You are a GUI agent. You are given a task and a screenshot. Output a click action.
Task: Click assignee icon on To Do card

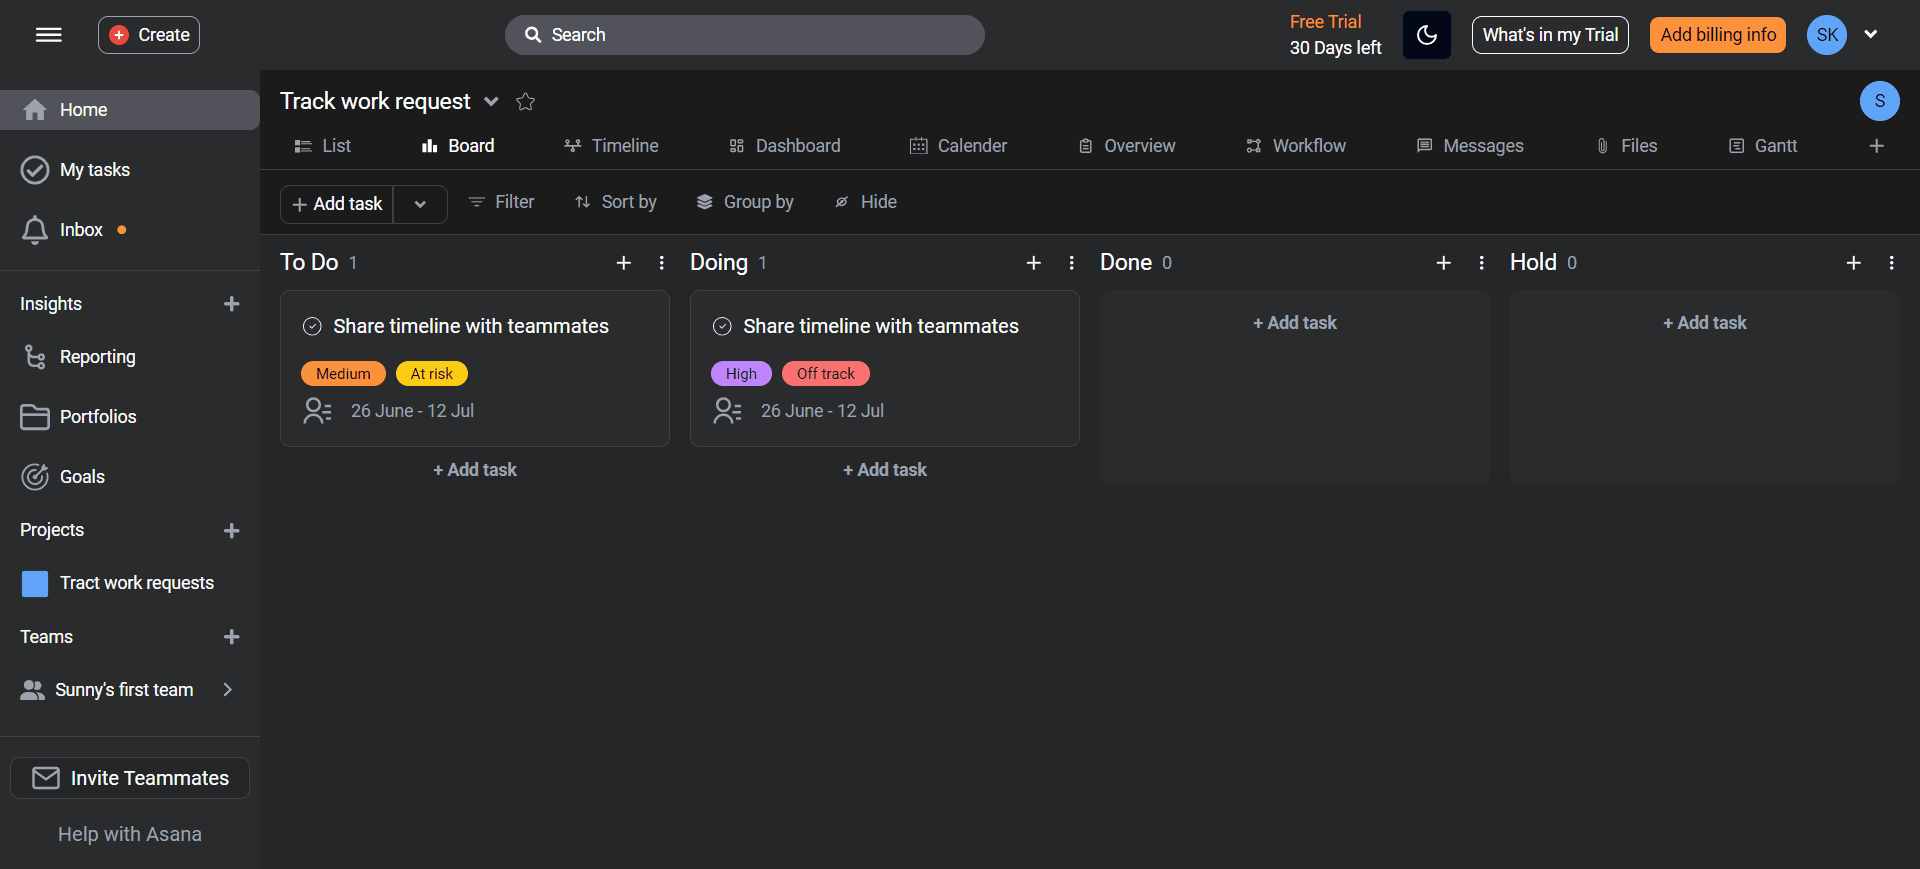(x=317, y=411)
